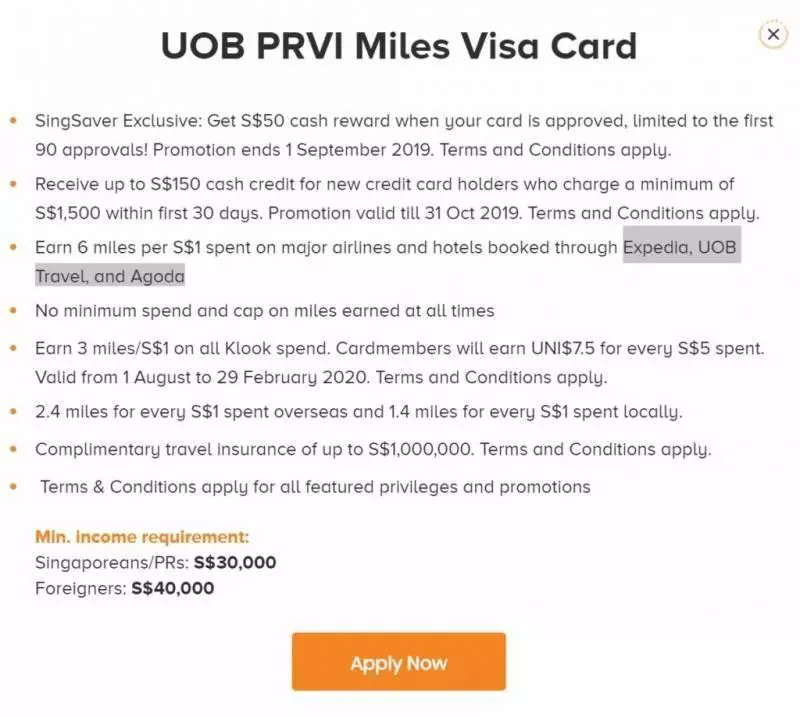Select the UOB PRVI Miles Visa Card heading

pos(399,46)
